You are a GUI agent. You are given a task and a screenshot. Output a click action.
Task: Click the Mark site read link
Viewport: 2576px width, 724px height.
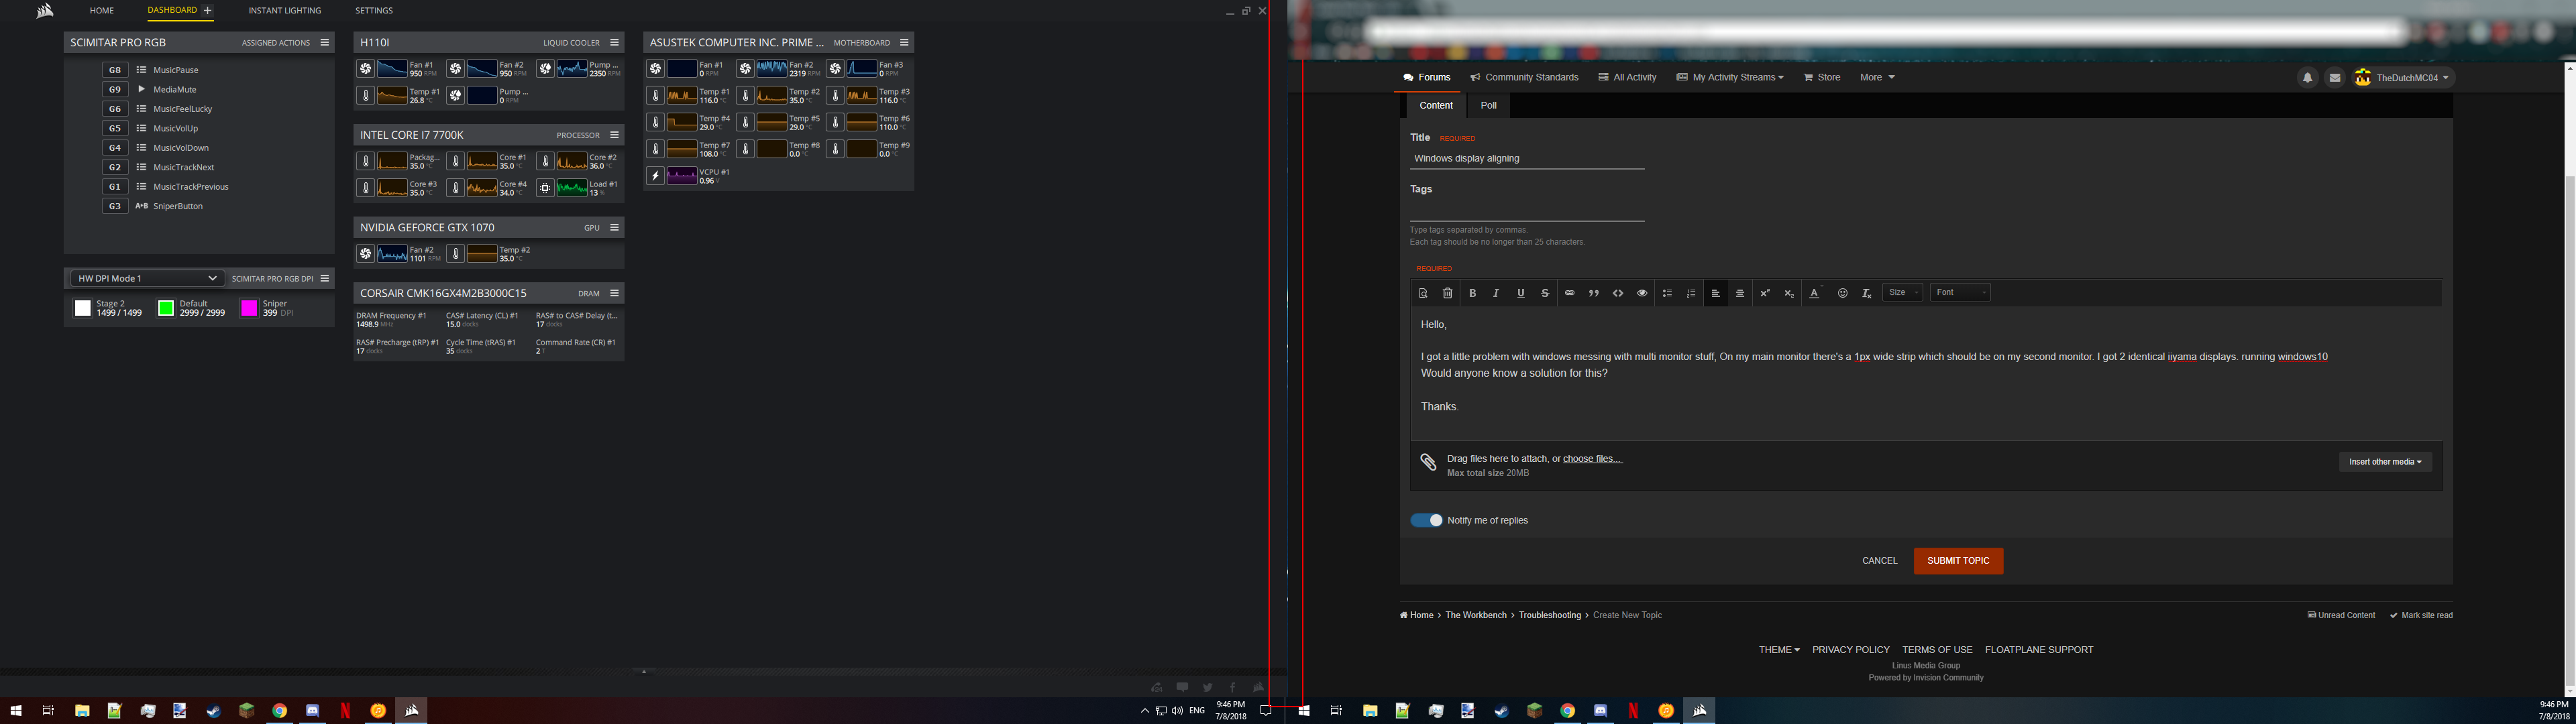pyautogui.click(x=2421, y=615)
